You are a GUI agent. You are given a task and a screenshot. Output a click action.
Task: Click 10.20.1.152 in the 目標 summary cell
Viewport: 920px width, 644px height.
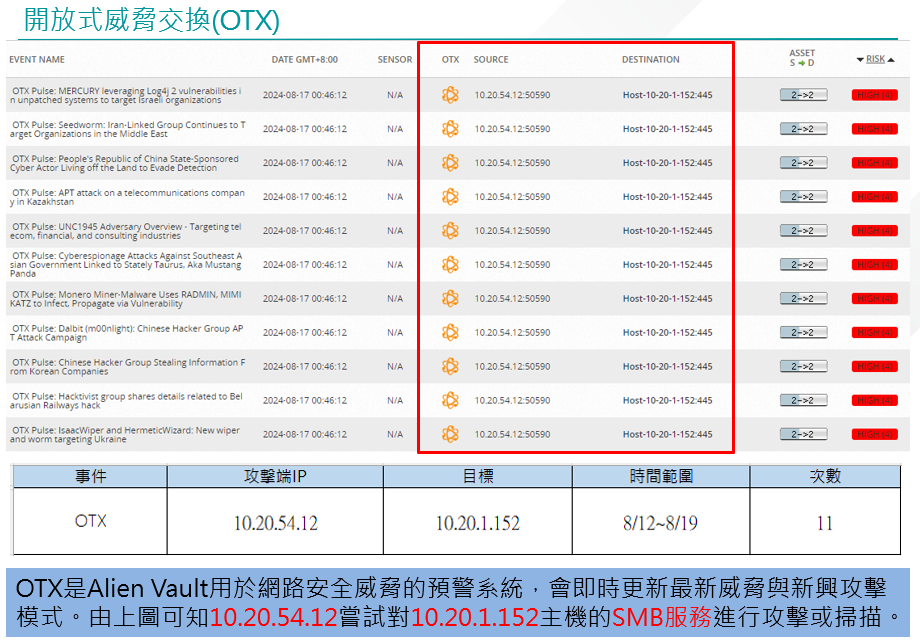coord(478,523)
